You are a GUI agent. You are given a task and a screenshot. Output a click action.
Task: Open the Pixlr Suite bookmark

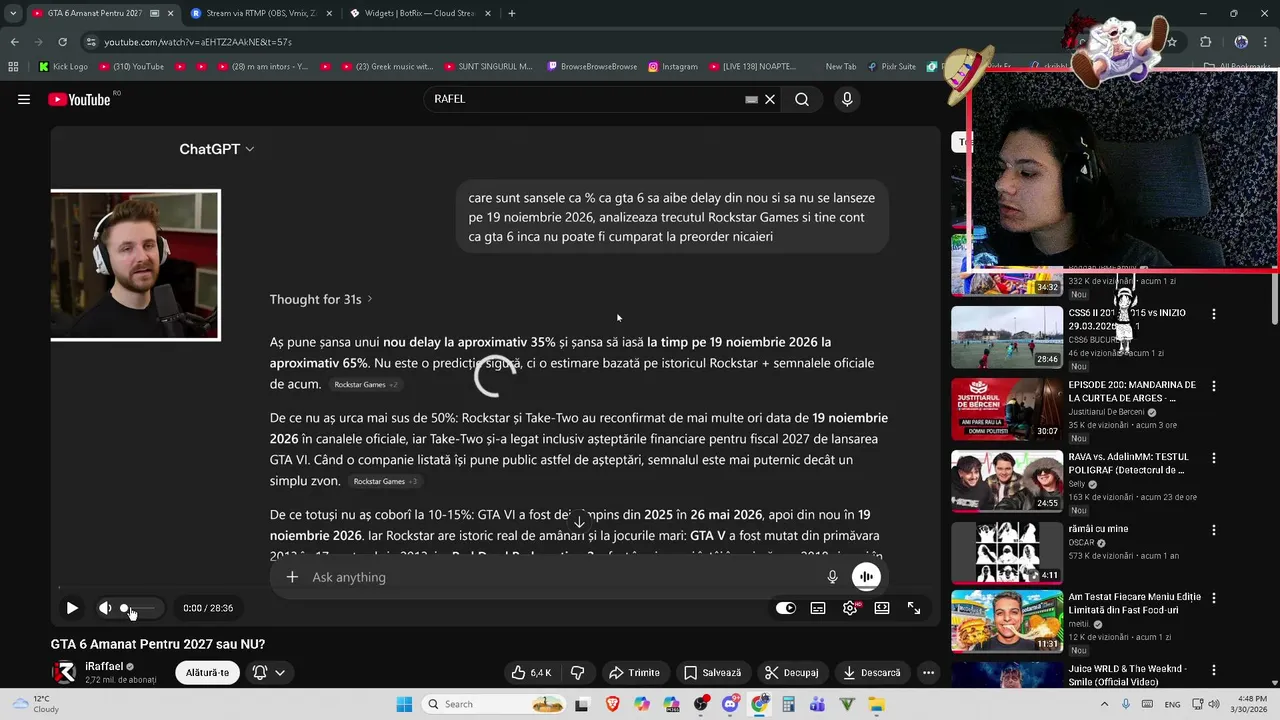892,67
